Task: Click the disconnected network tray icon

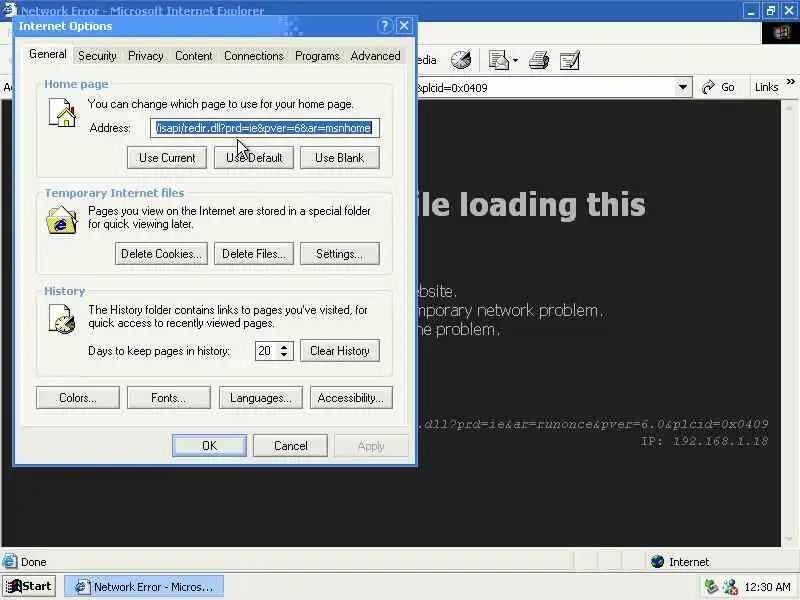Action: 730,587
